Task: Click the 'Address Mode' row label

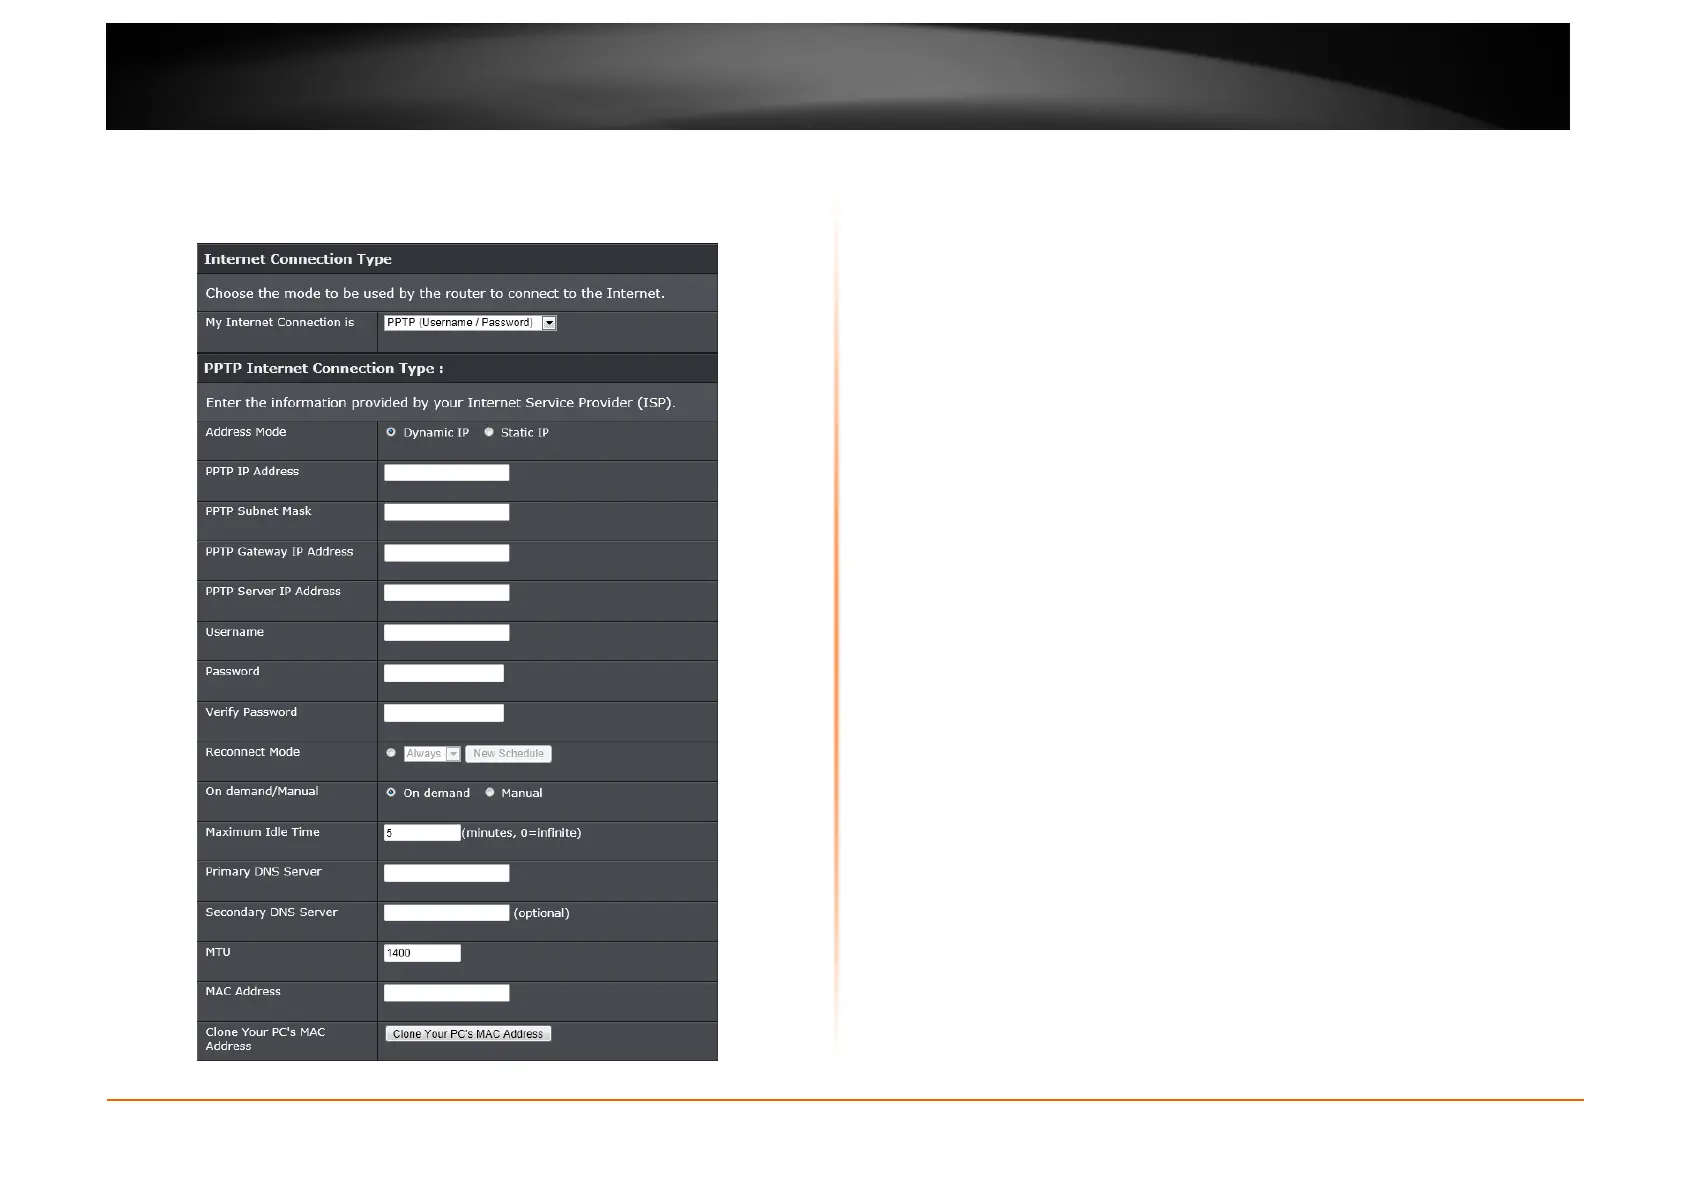Action: coord(246,432)
